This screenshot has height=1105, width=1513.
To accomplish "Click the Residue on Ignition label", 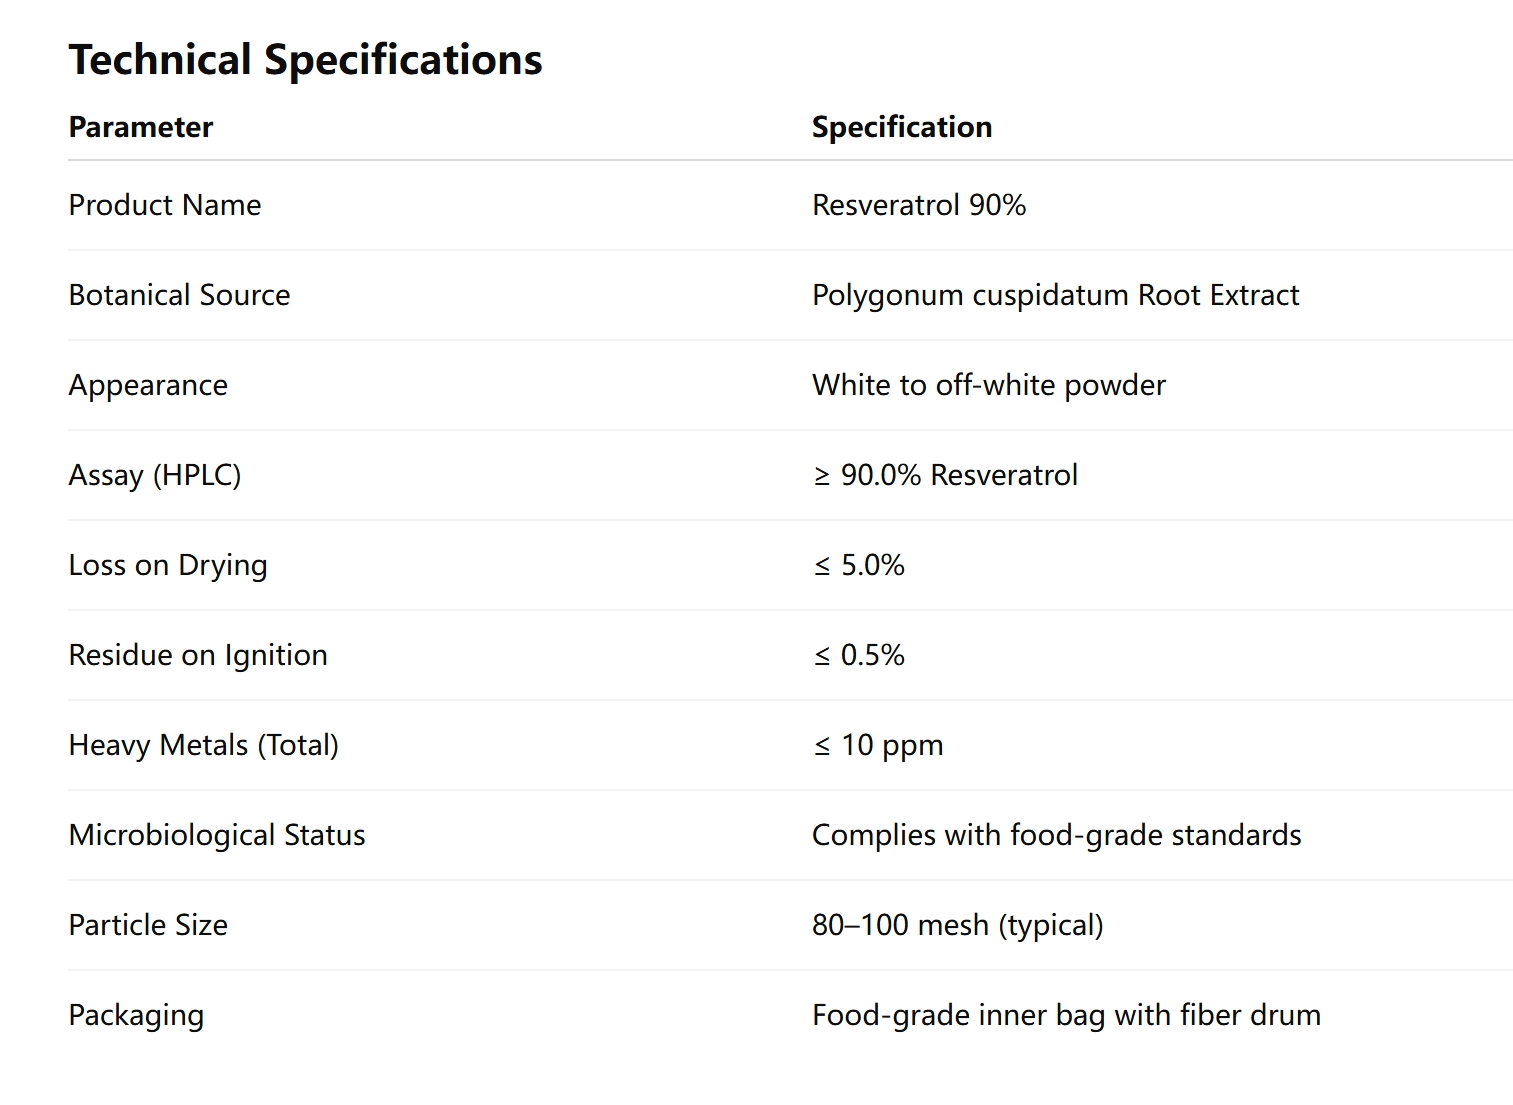I will coord(198,655).
